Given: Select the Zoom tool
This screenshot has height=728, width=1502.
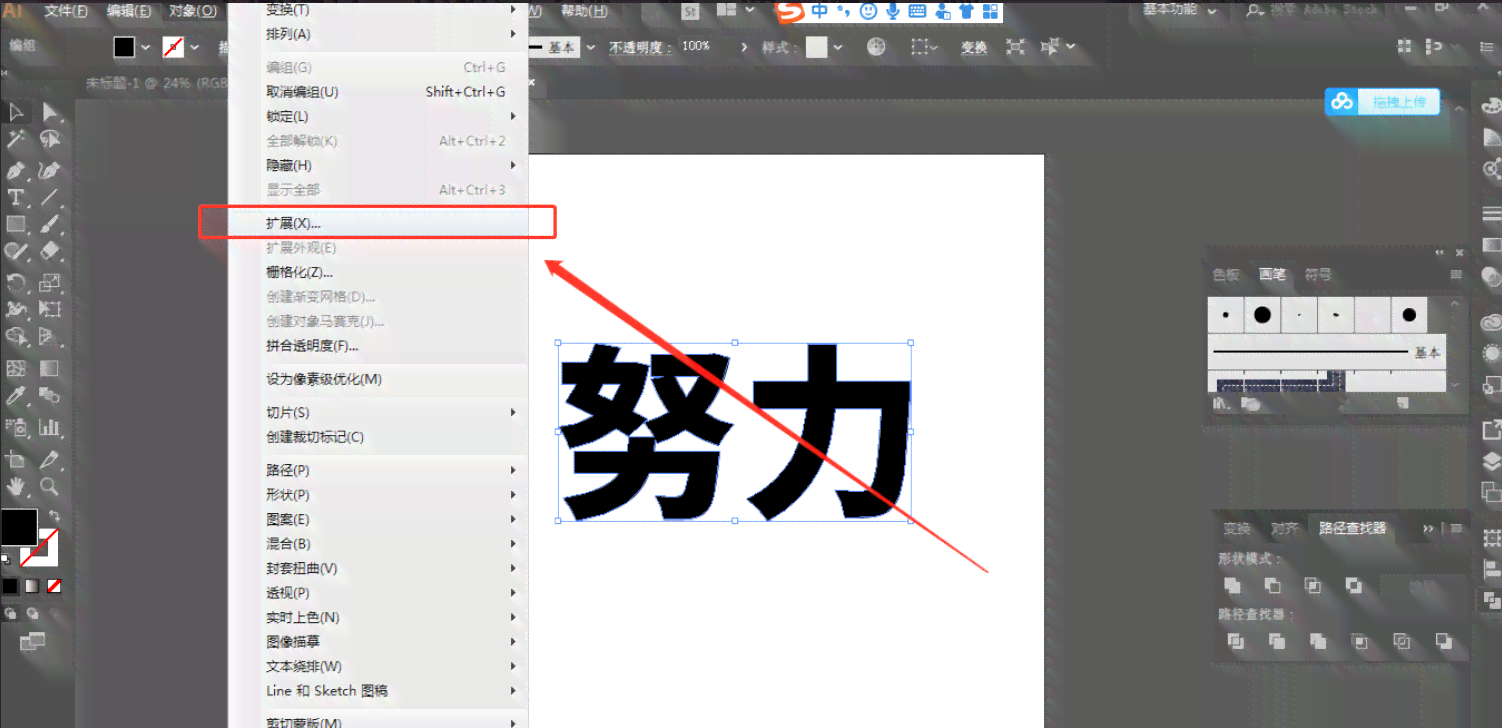Looking at the screenshot, I should [50, 487].
